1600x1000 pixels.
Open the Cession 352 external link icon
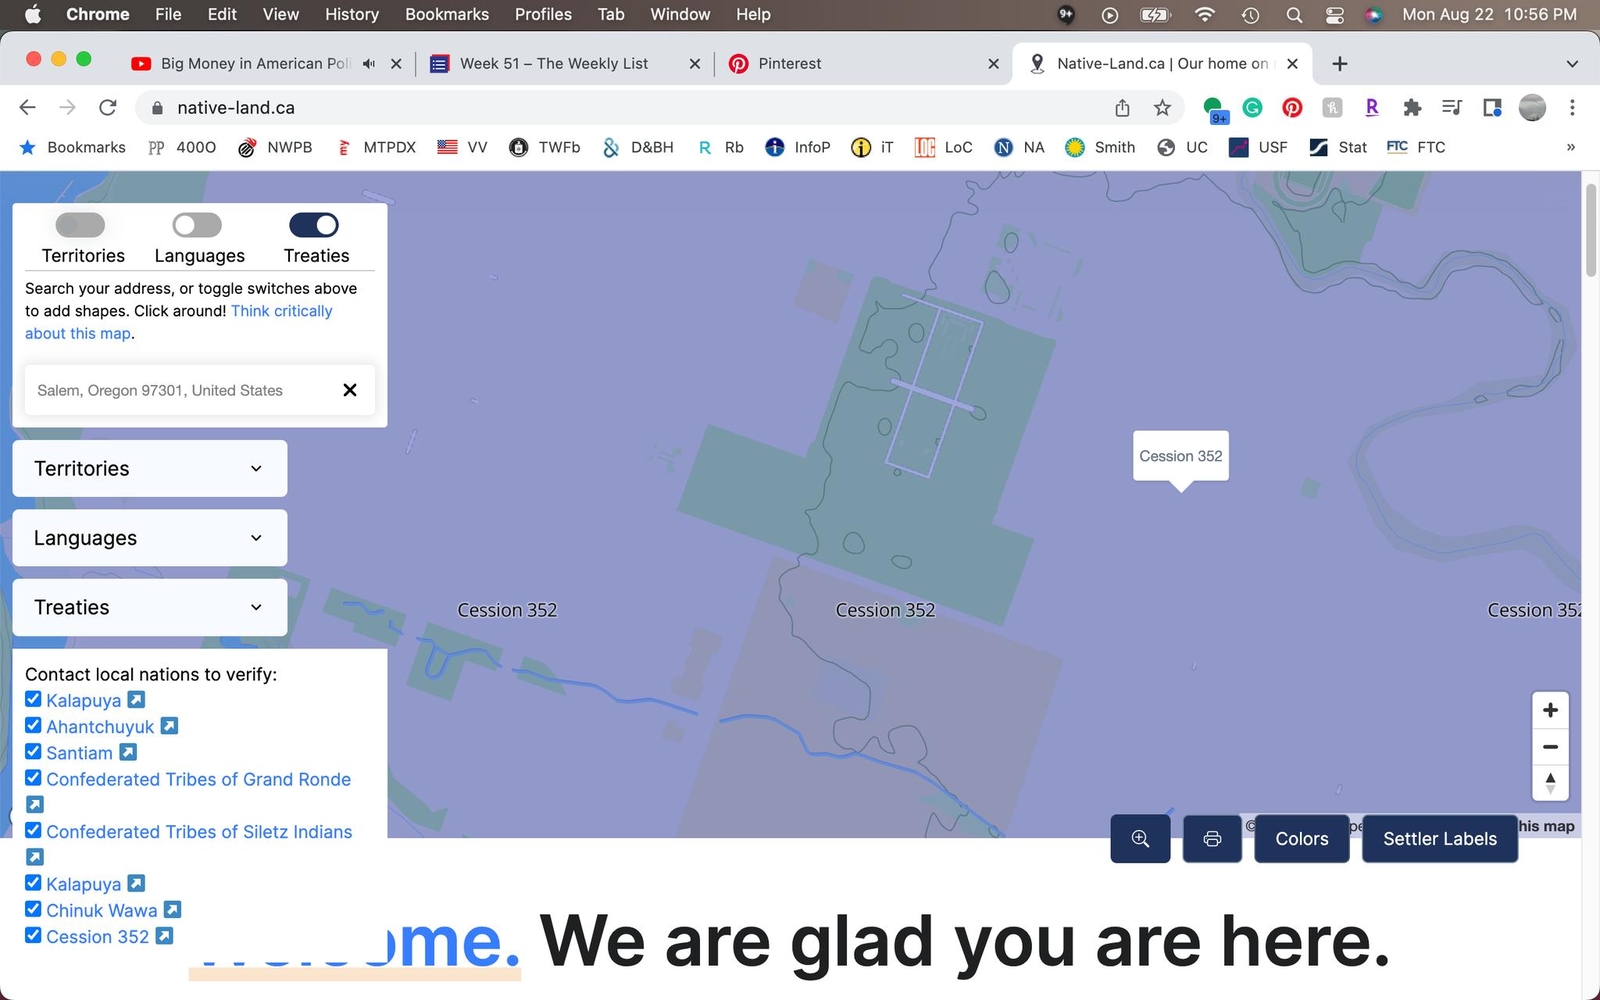click(164, 936)
